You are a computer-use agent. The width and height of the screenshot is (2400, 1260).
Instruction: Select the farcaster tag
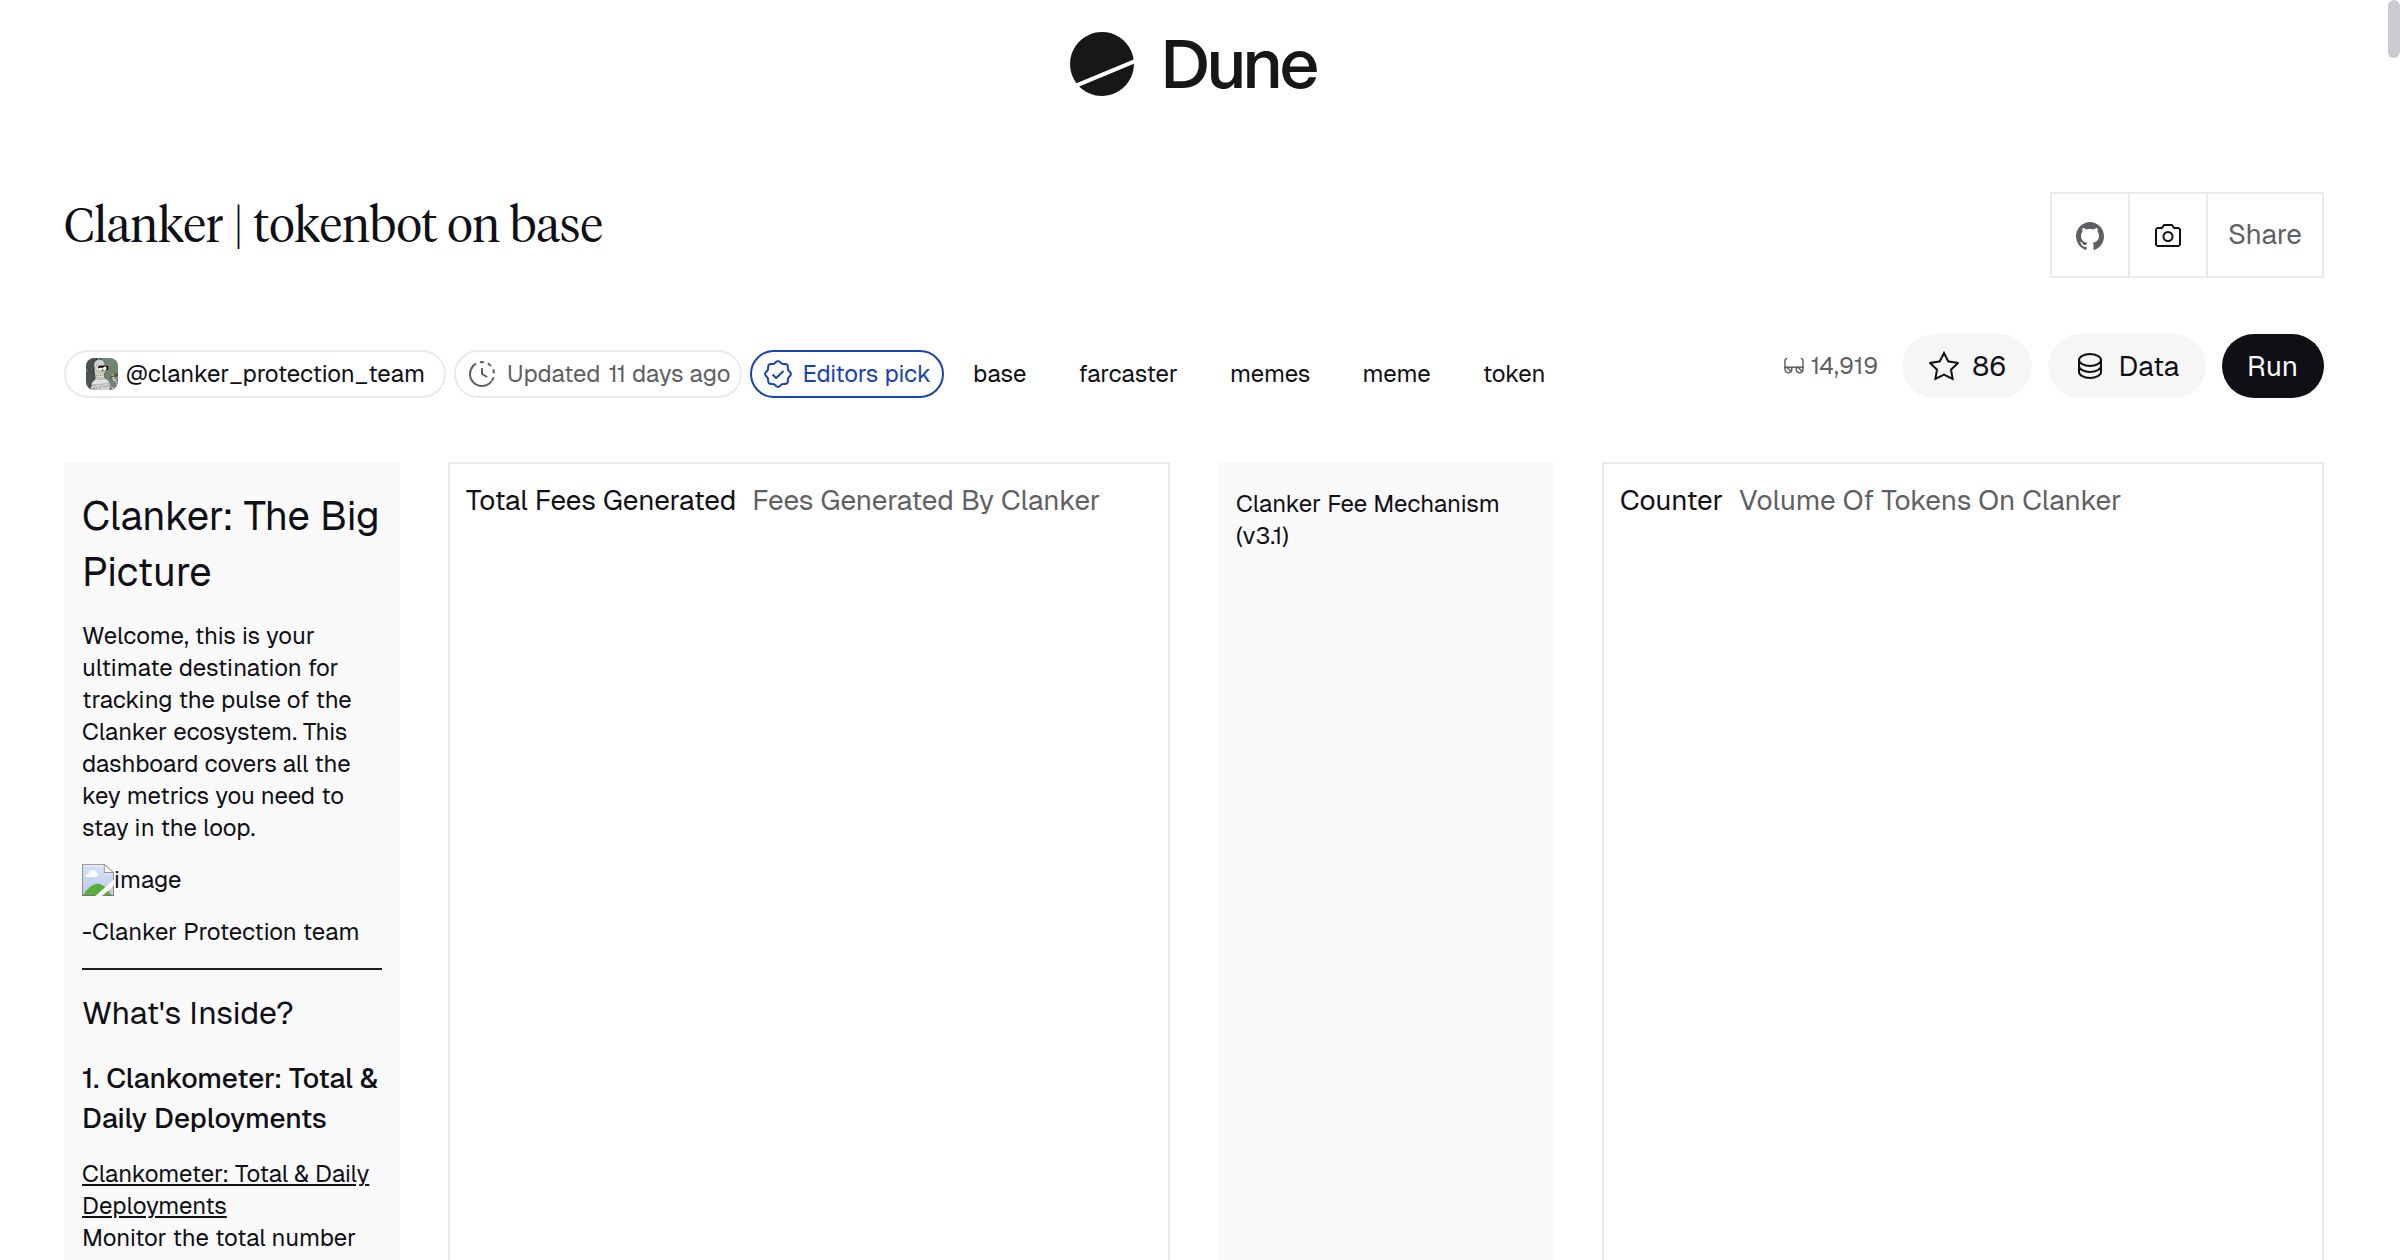coord(1128,374)
